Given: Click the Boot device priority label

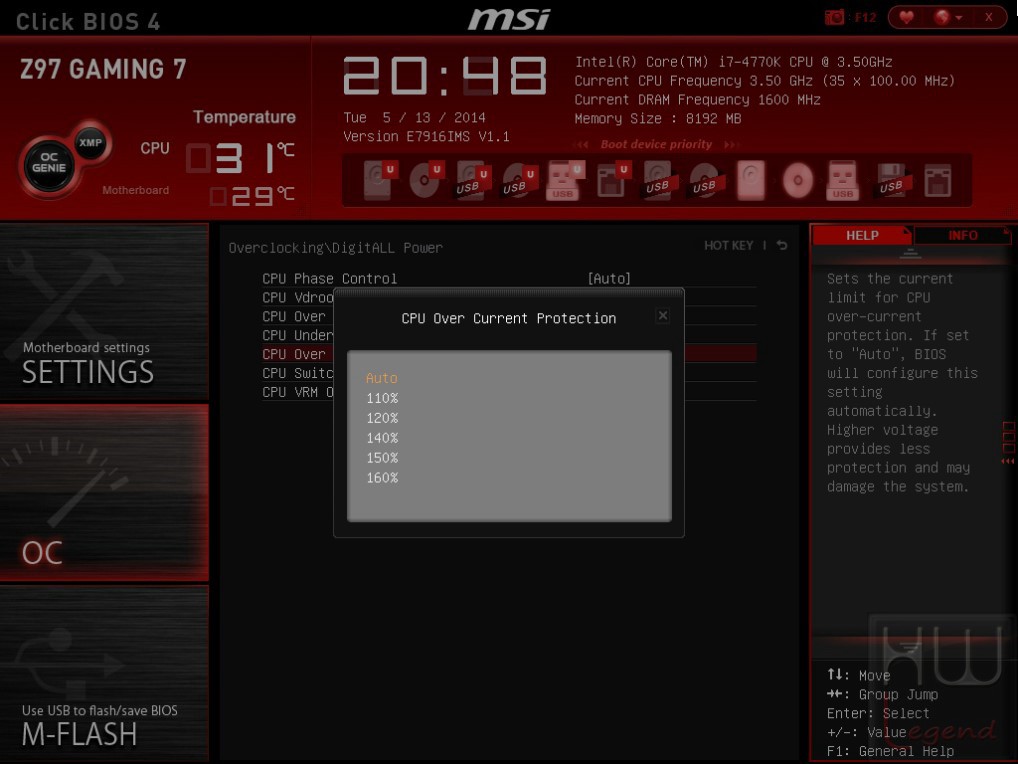Looking at the screenshot, I should tap(656, 144).
